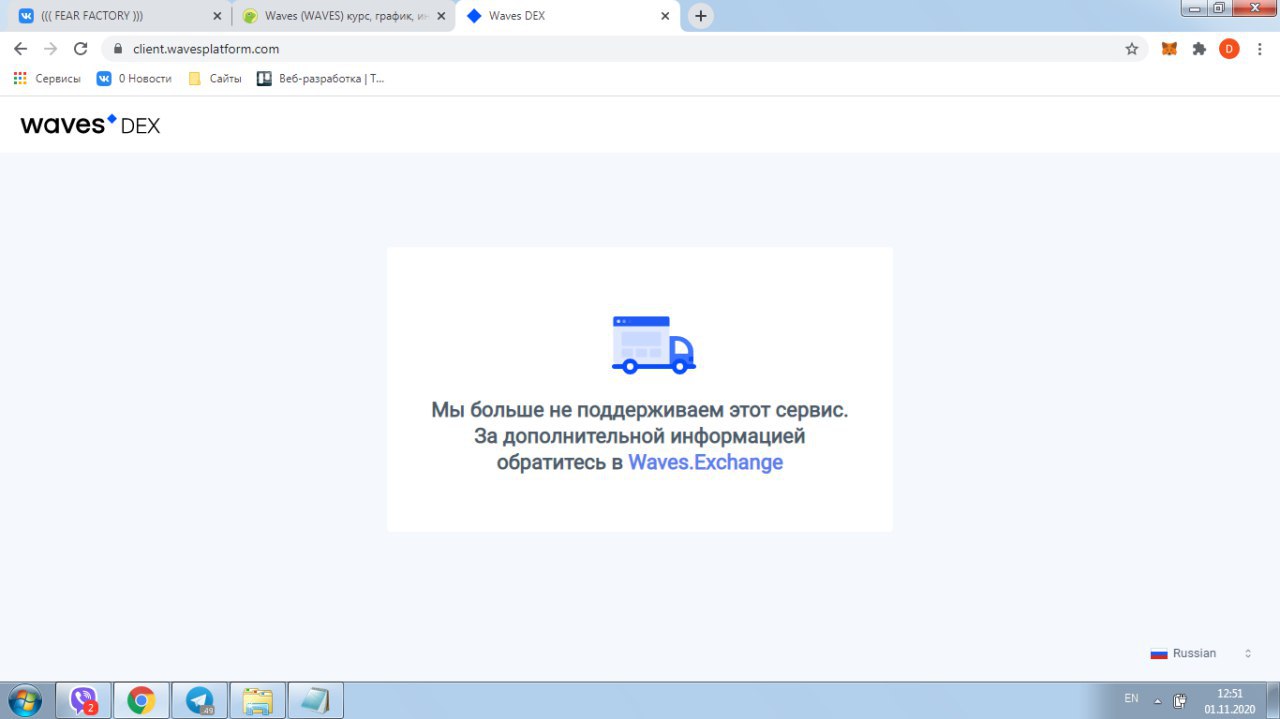Open the Веб-разработка bookmark
The image size is (1280, 719).
click(321, 78)
